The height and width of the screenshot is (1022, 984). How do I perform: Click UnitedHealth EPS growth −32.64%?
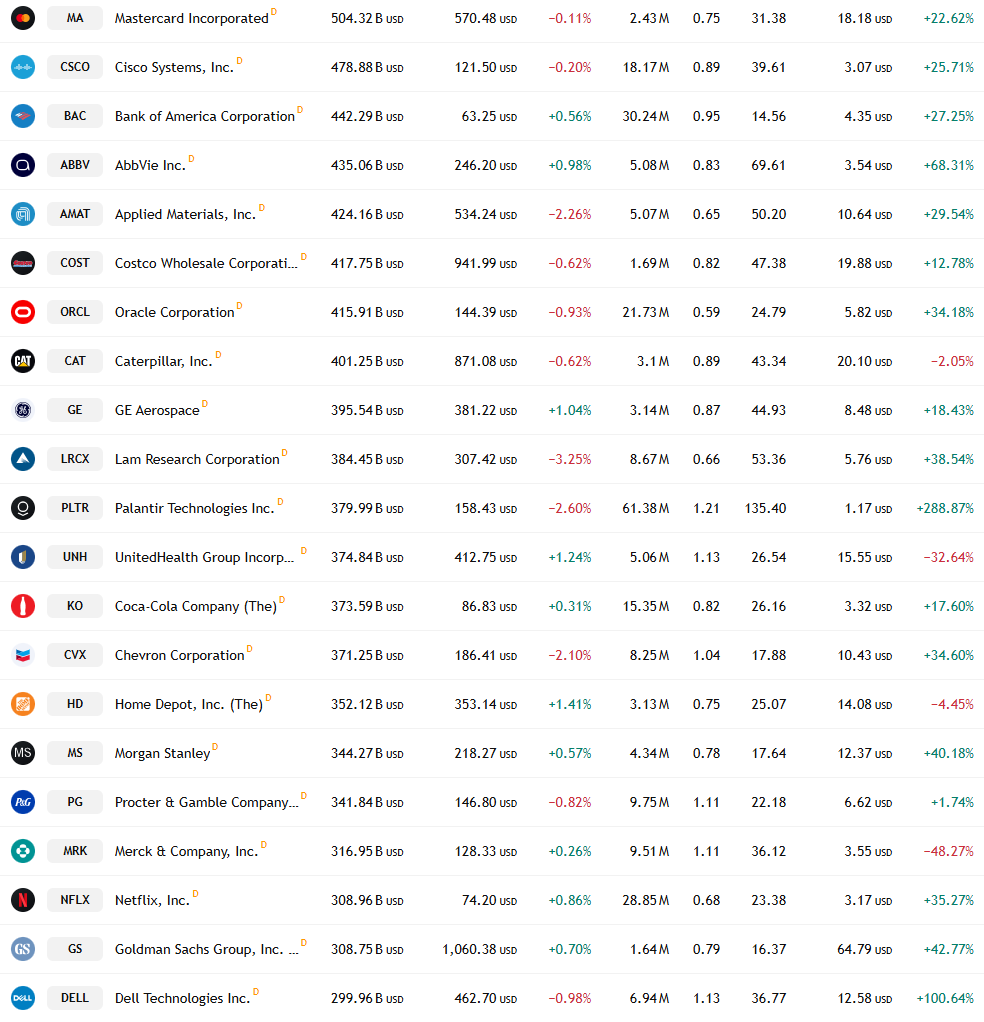pos(948,557)
